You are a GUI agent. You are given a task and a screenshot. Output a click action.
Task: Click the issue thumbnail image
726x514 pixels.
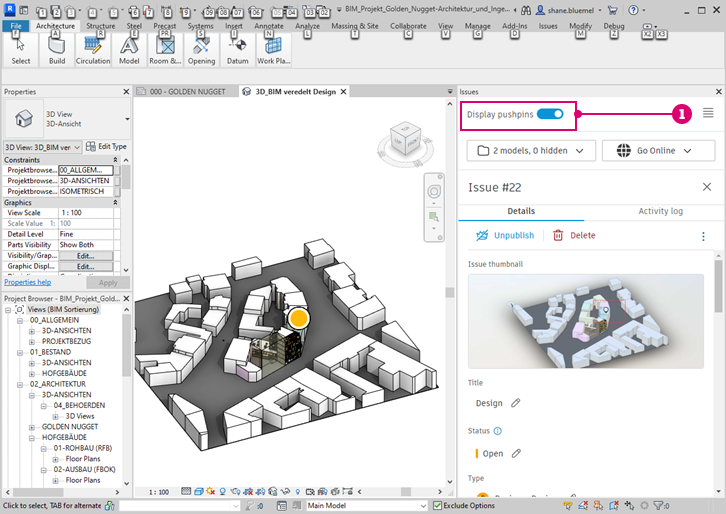click(x=586, y=321)
